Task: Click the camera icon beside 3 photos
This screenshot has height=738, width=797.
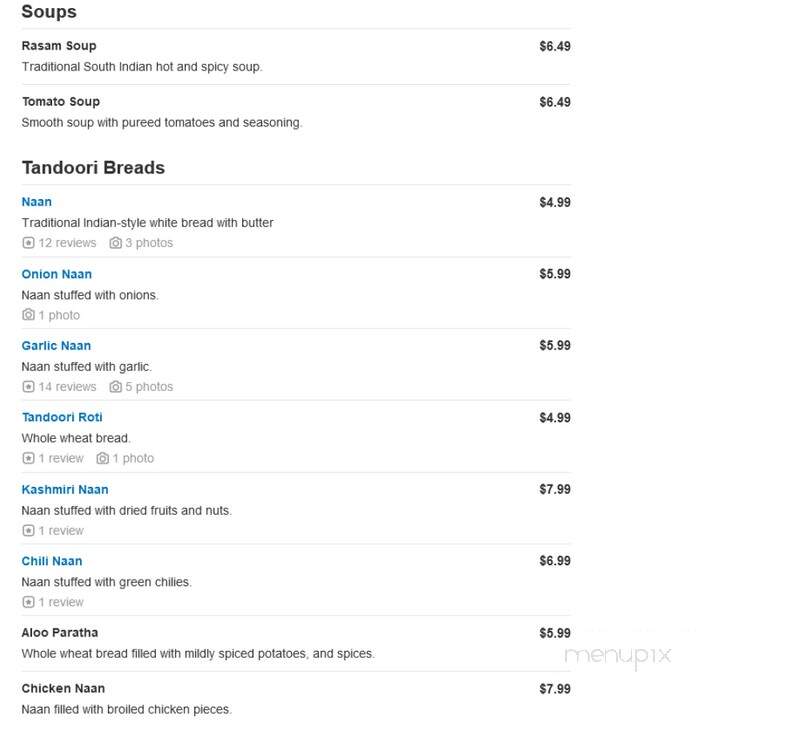Action: coord(115,243)
